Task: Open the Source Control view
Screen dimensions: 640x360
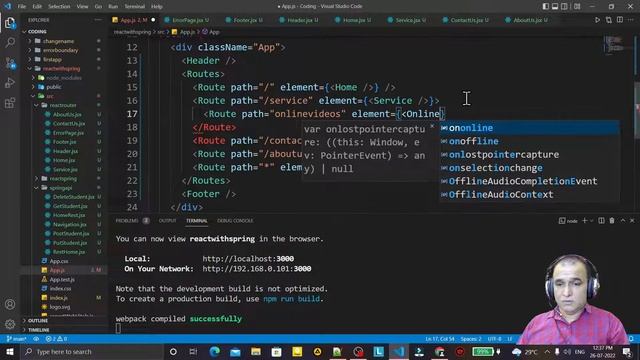Action: (x=10, y=62)
